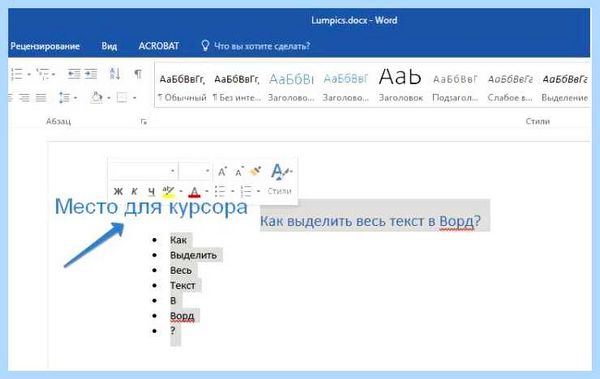The image size is (600, 379).
Task: Expand the mini toolbar font size dropdown
Action: 207,171
